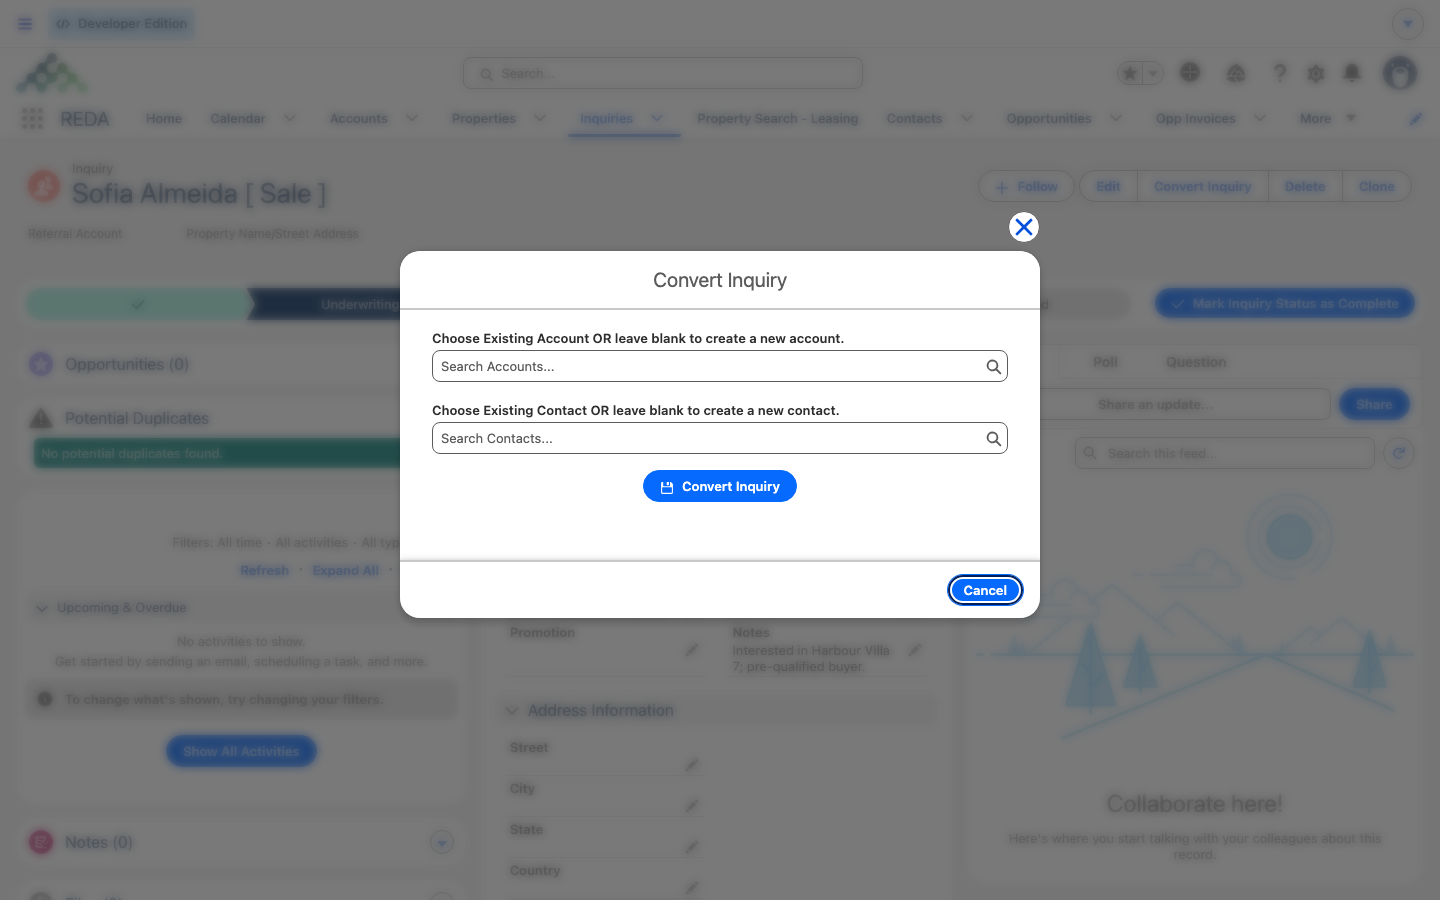Click the Trailhead guidance icon in the header
The image size is (1440, 900).
pos(1236,73)
